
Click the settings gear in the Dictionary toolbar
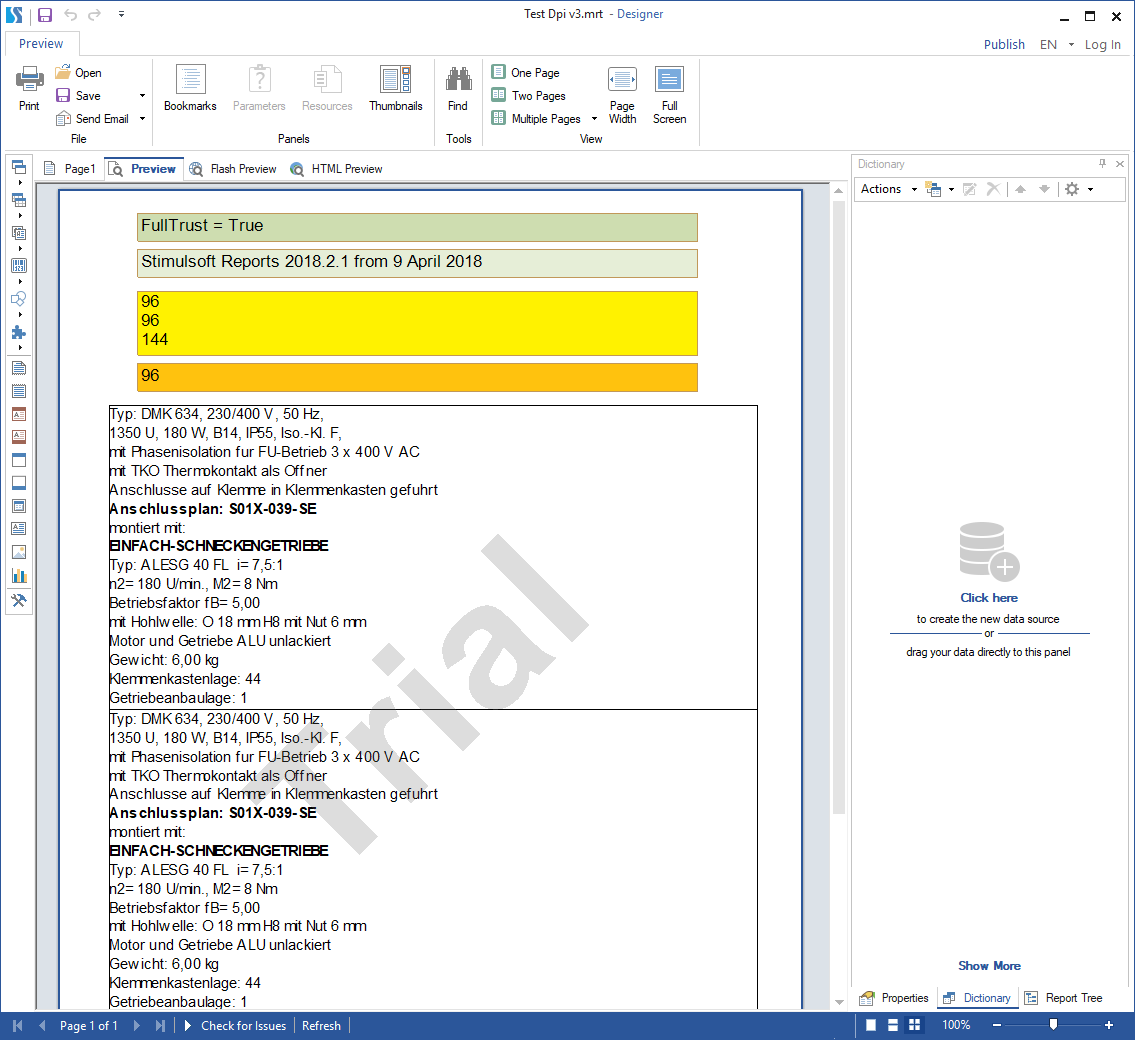coord(1072,189)
